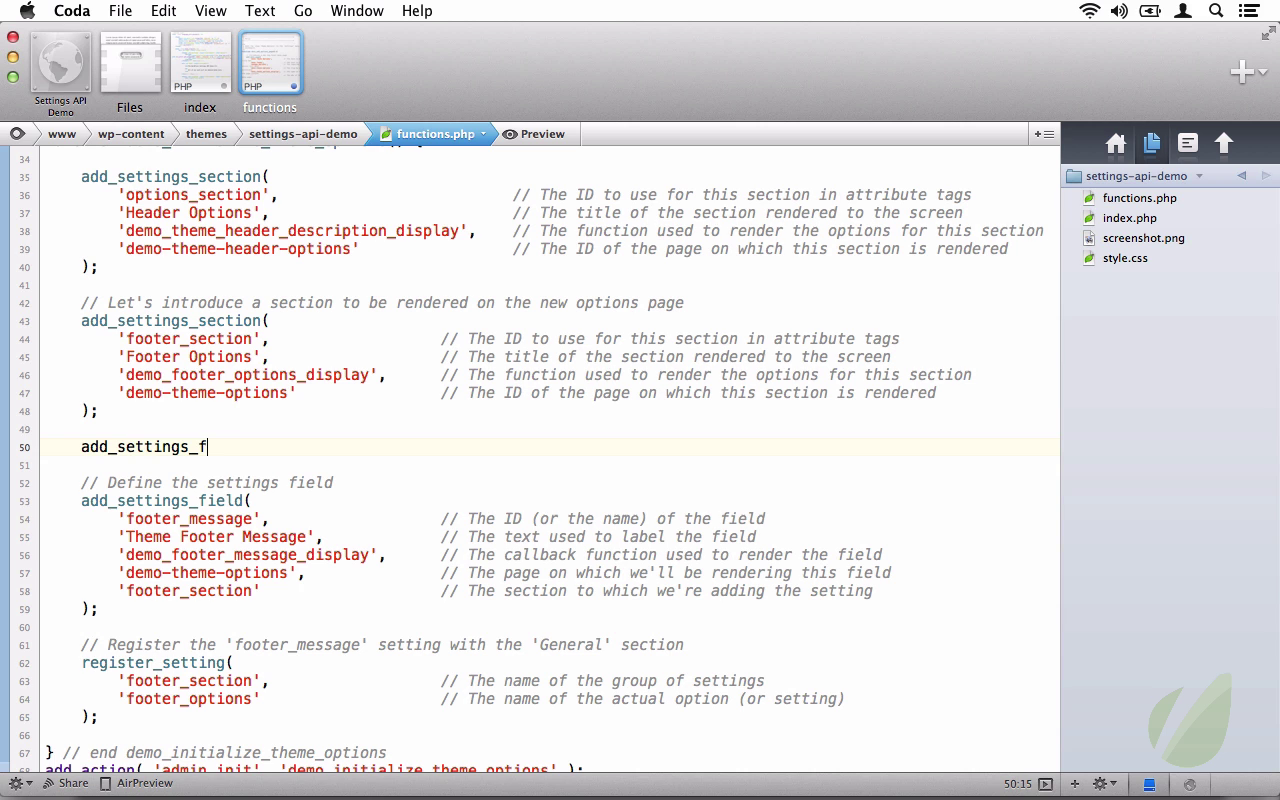Open the Edit menu

pyautogui.click(x=163, y=11)
